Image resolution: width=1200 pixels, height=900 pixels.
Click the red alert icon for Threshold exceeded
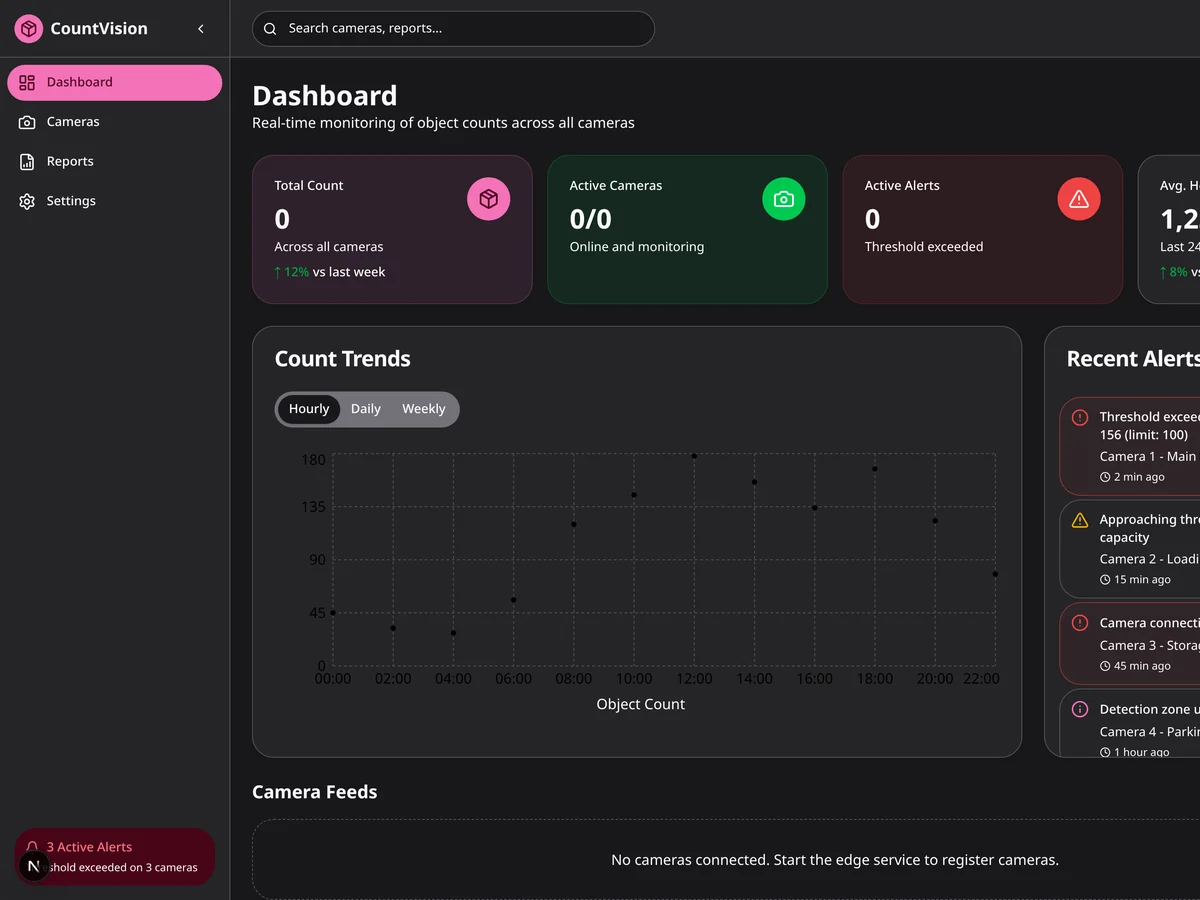pos(1080,418)
